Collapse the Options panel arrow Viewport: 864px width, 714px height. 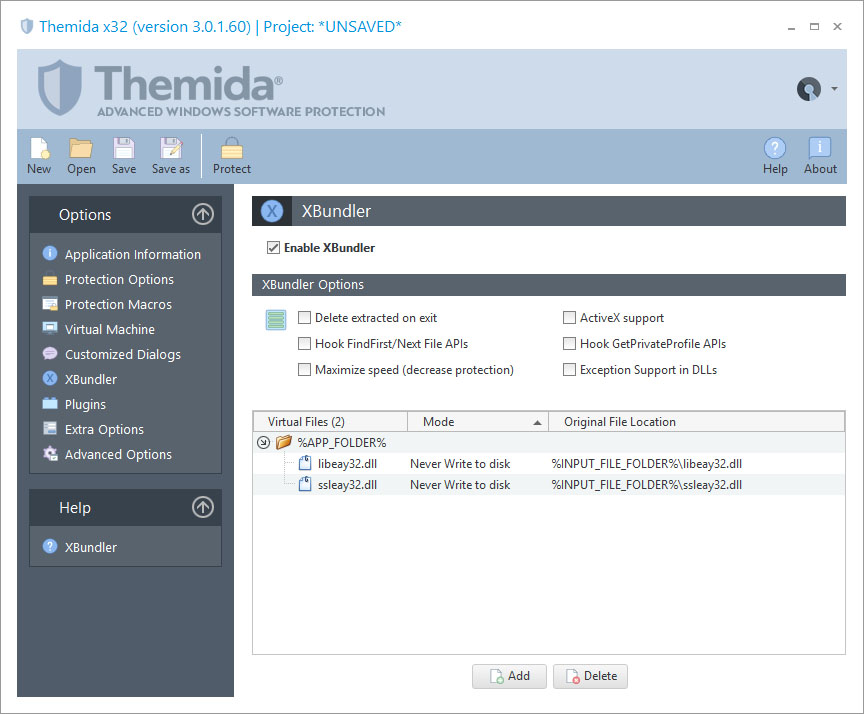coord(203,214)
